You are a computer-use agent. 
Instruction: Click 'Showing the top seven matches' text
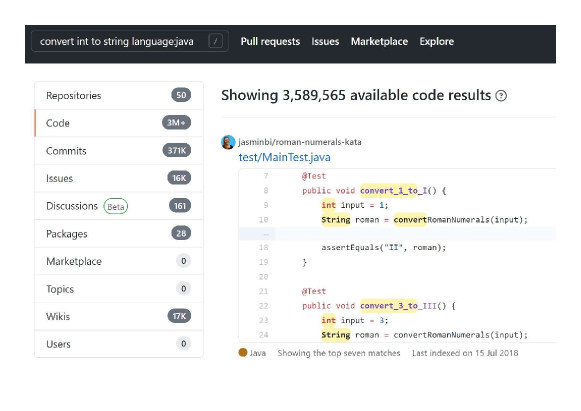(x=339, y=353)
